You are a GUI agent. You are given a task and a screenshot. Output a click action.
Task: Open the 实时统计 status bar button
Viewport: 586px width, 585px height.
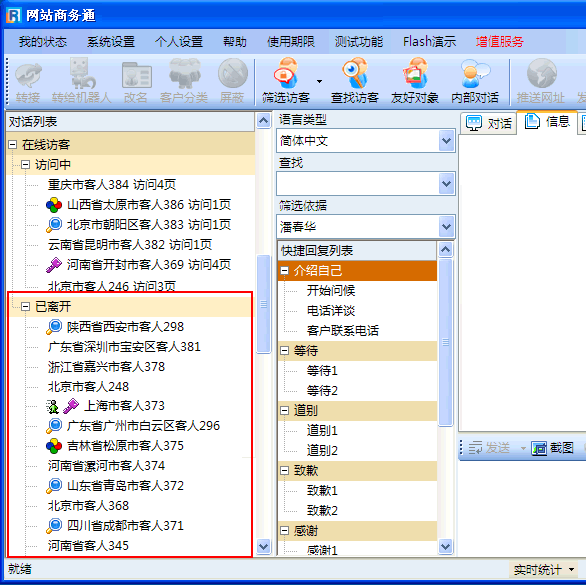pos(544,570)
